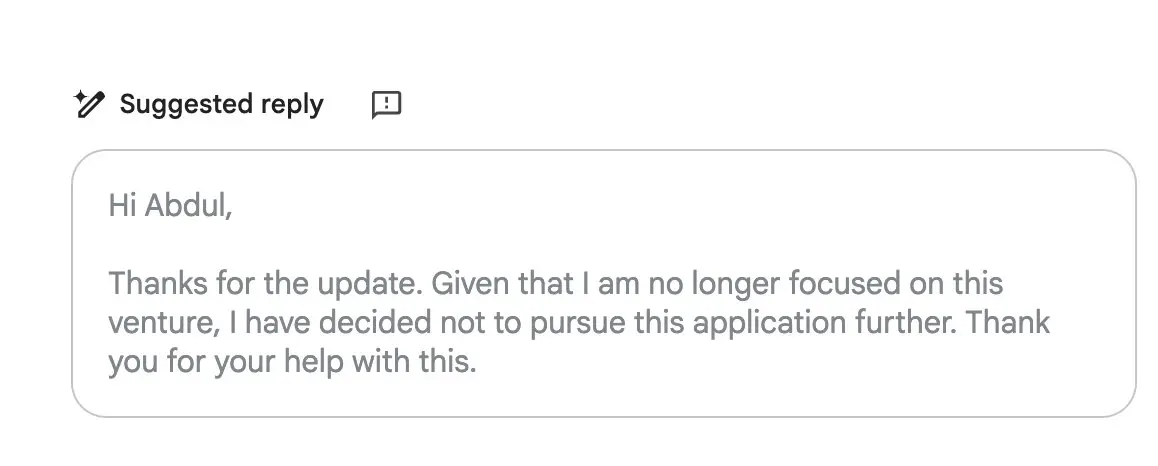
Task: Click the "Suggested reply" heading label
Action: (222, 104)
